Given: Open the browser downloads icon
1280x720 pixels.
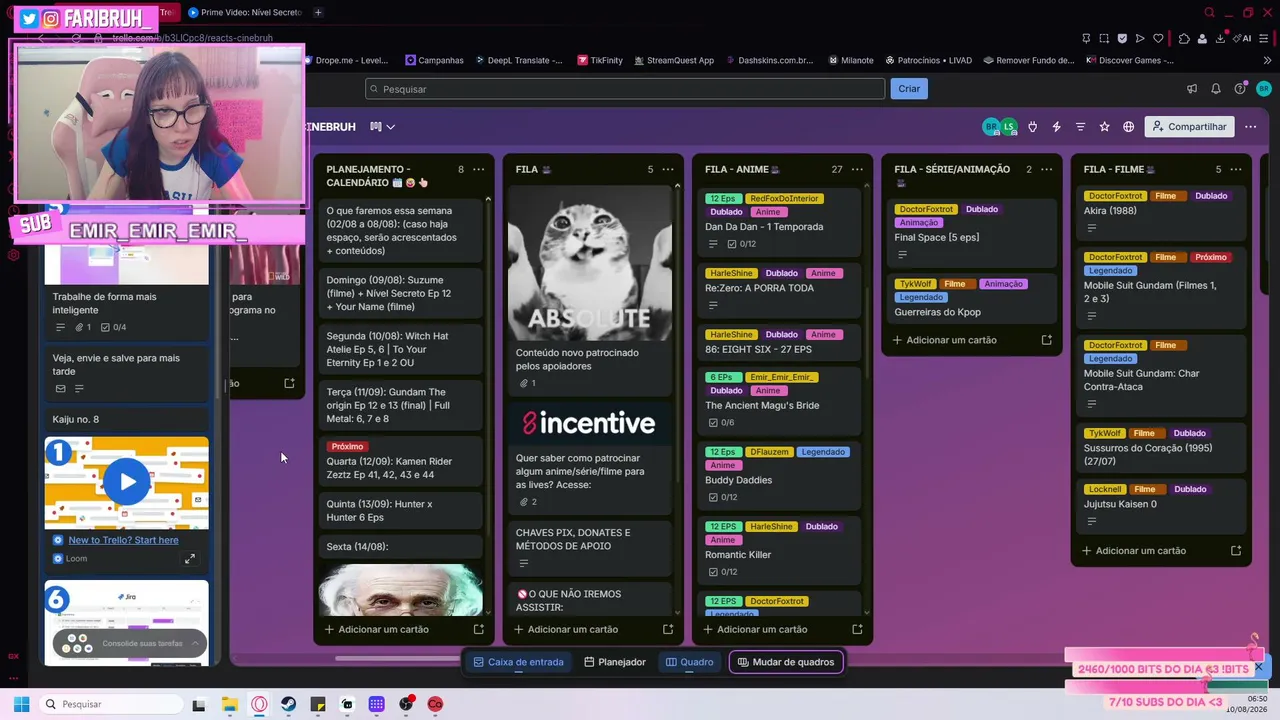Looking at the screenshot, I should point(1221,39).
